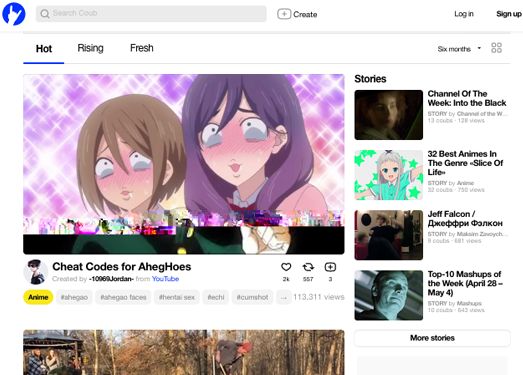Click the search magnifier icon

44,14
